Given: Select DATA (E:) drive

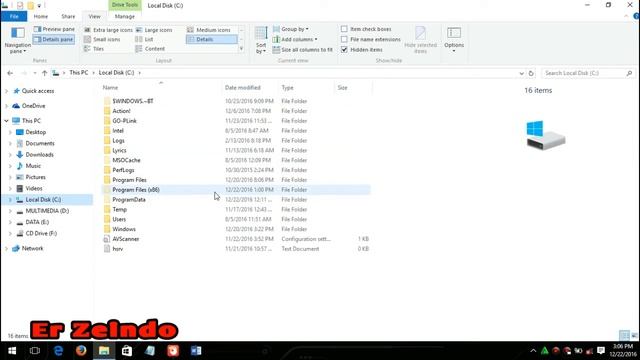Looking at the screenshot, I should click(37, 222).
